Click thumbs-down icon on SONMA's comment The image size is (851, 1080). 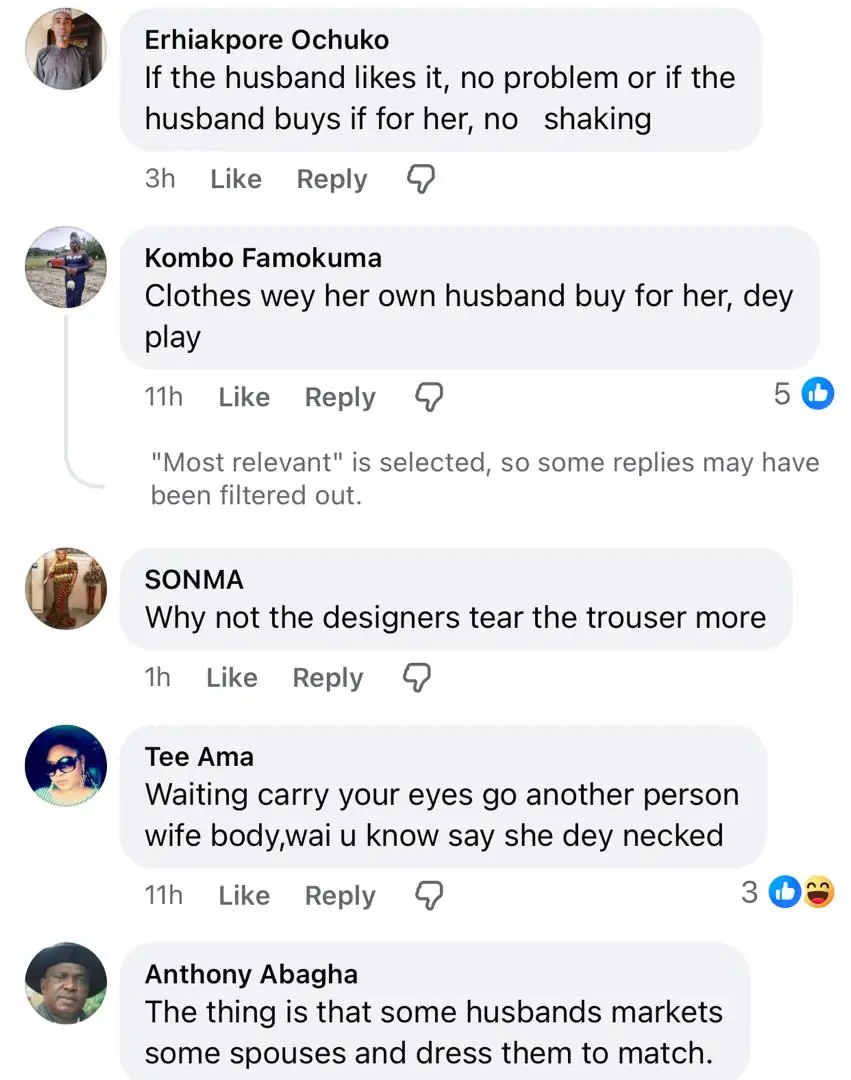(416, 678)
